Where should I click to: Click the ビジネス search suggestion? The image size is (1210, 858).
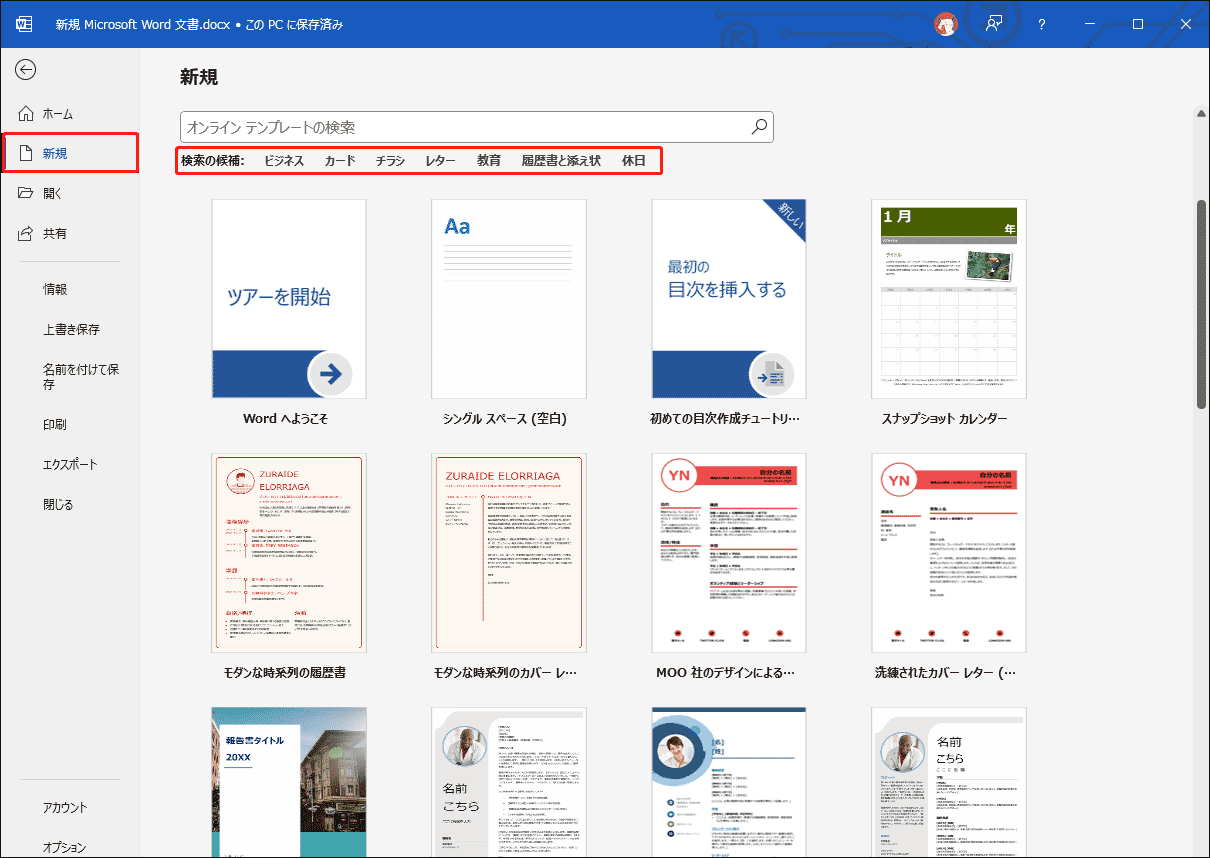284,160
